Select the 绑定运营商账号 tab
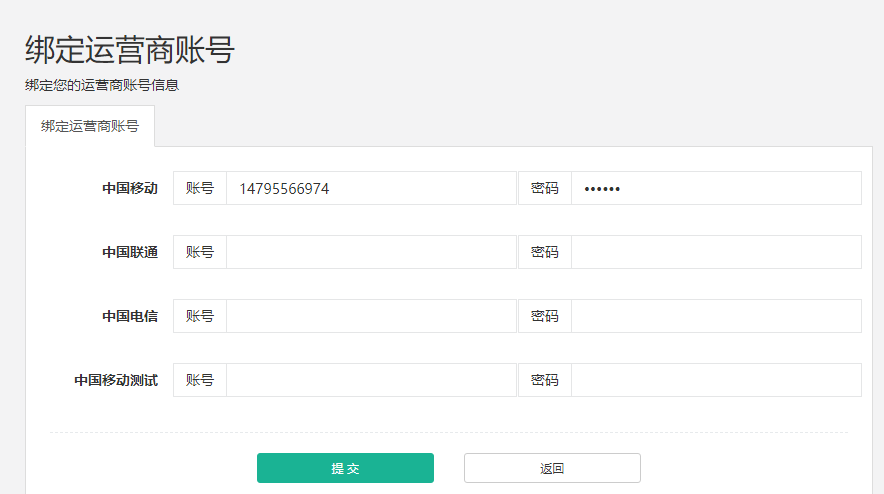 click(x=90, y=126)
